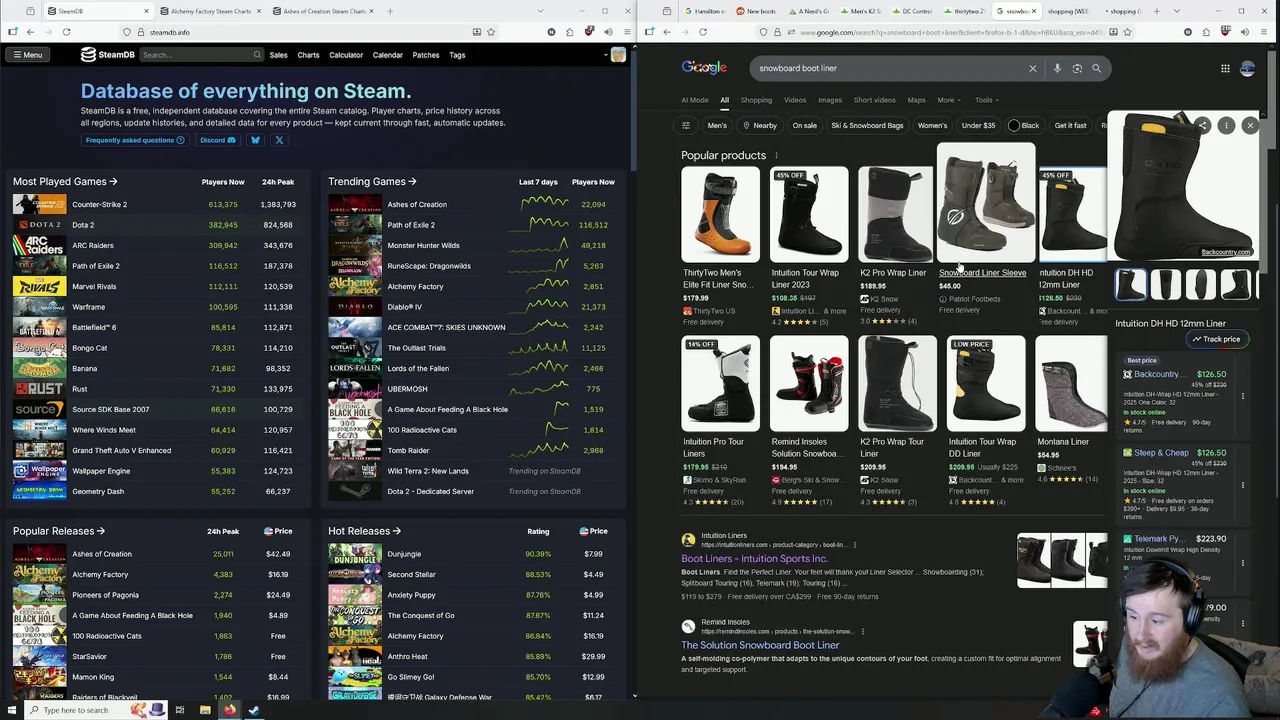Click Google logo in search page
Screen dimensions: 1280x720
pos(704,68)
